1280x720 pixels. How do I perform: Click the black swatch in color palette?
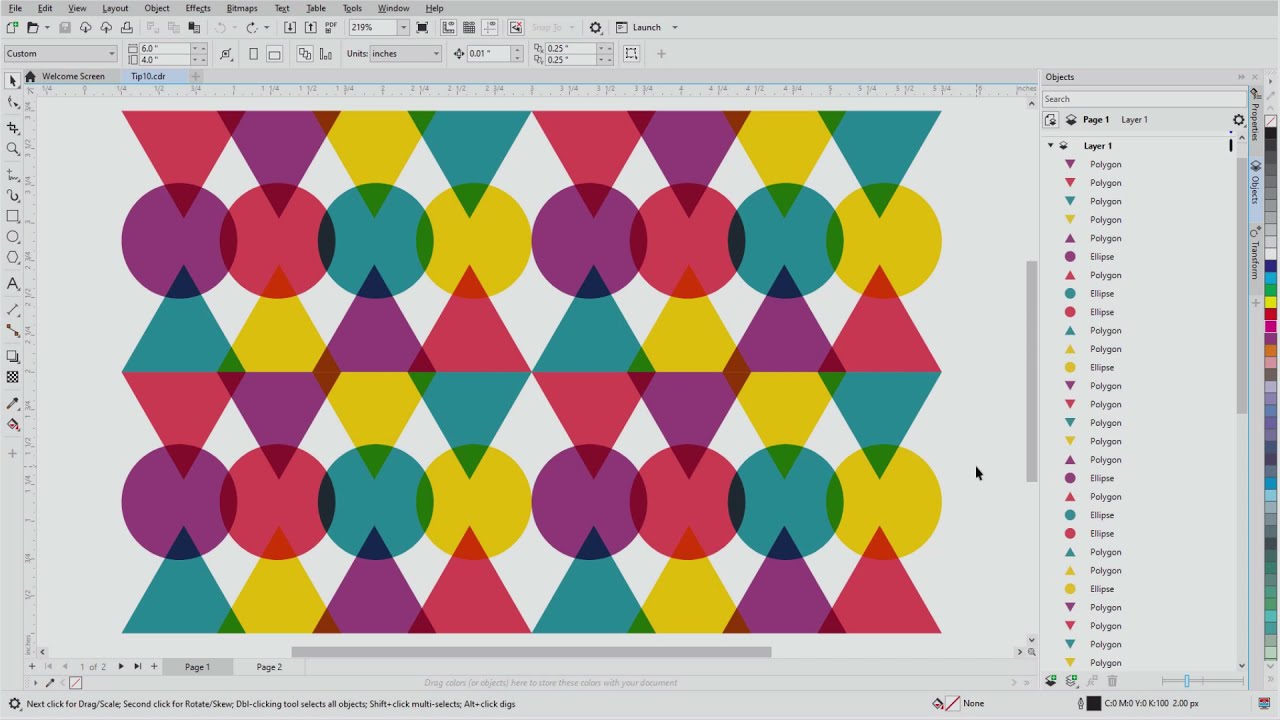coord(1271,133)
